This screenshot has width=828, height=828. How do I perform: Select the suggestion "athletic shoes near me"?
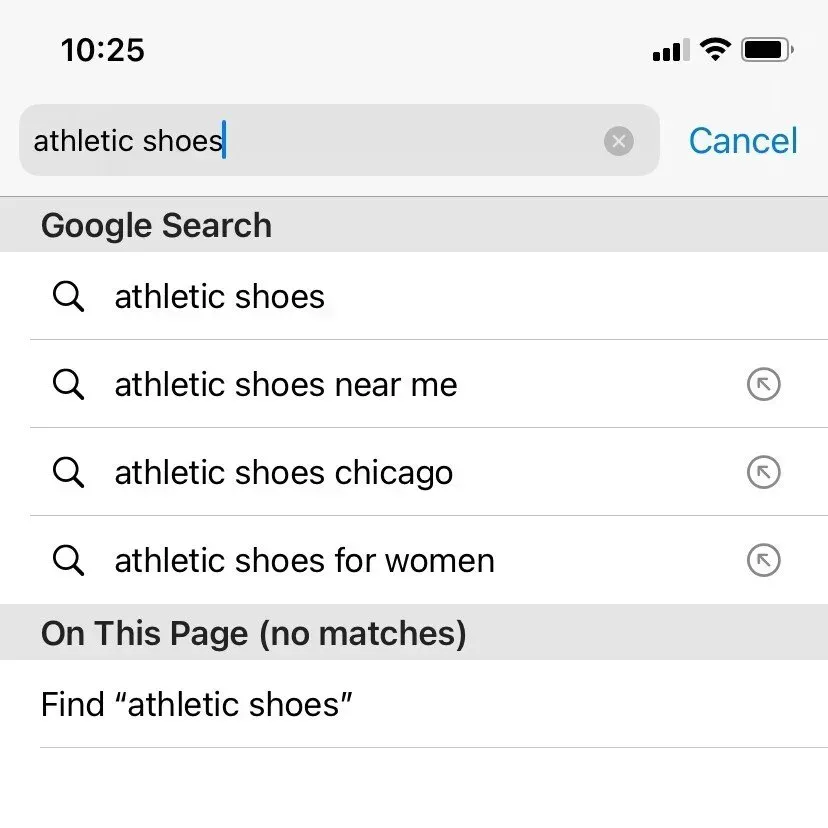285,384
